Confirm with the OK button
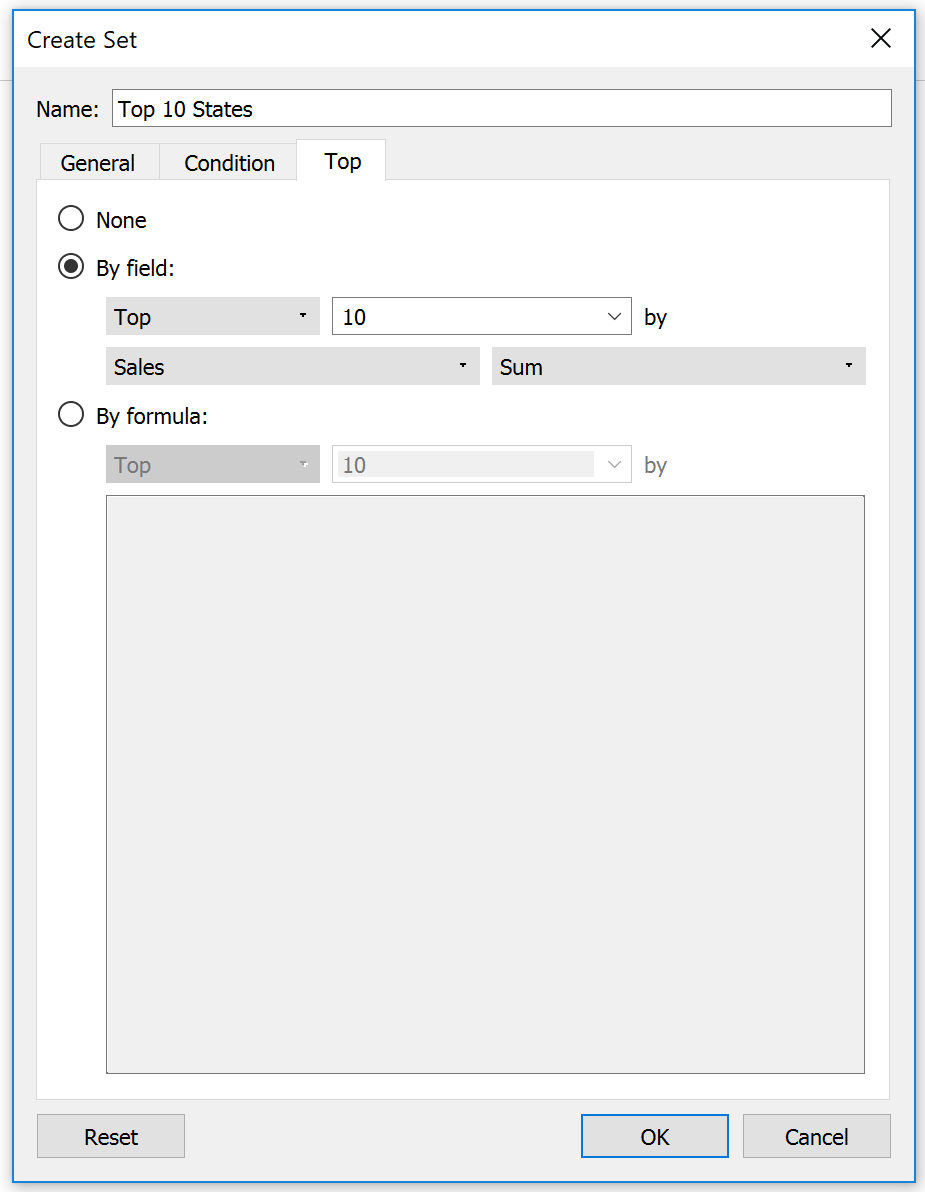 click(654, 1137)
